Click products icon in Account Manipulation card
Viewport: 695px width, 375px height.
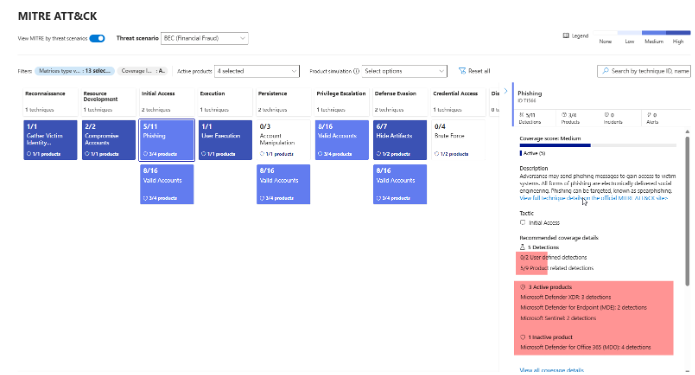coord(262,154)
